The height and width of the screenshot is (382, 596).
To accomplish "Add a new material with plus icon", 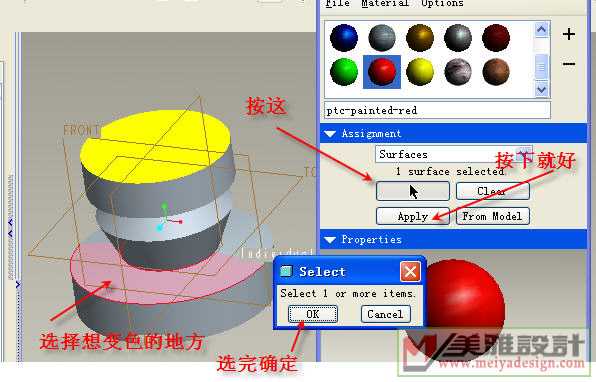I will click(x=569, y=34).
